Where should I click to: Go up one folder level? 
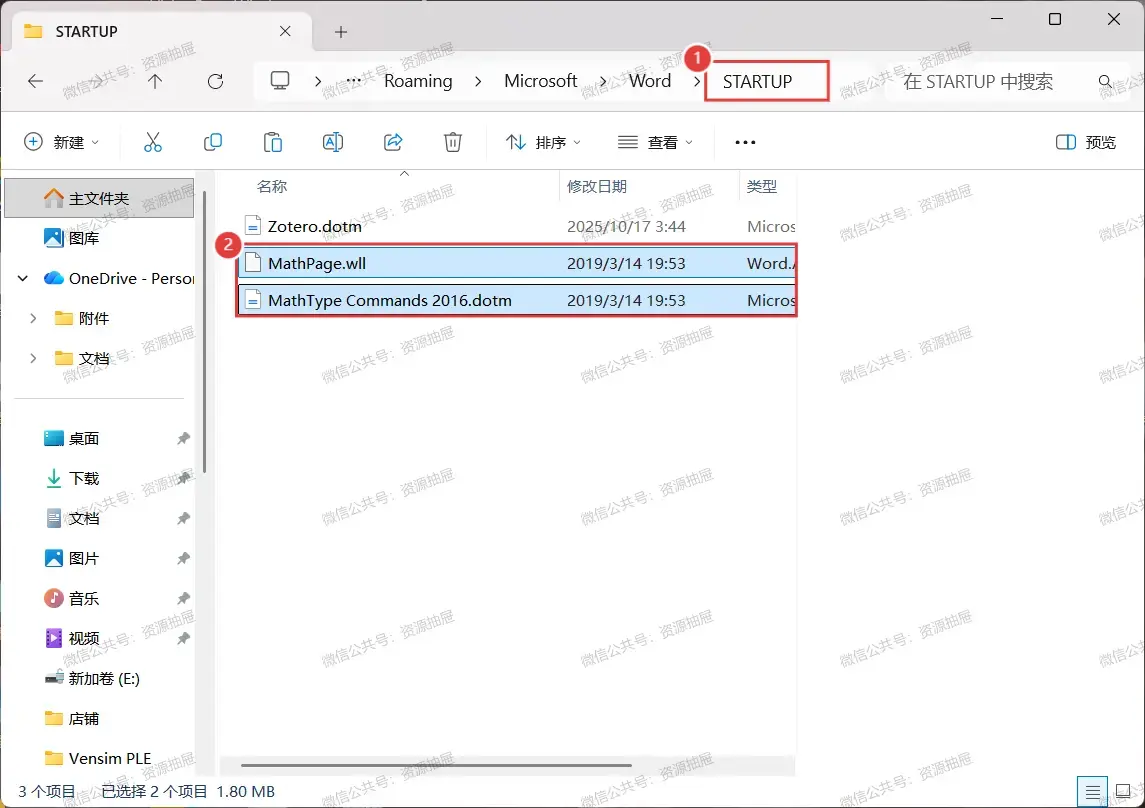coord(154,81)
